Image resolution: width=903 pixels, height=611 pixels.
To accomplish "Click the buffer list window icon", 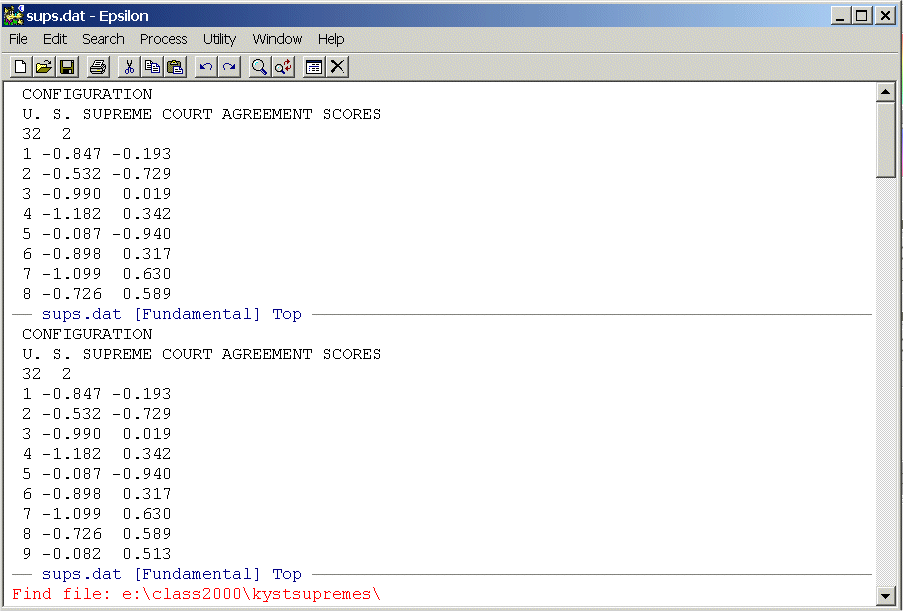I will pyautogui.click(x=314, y=67).
